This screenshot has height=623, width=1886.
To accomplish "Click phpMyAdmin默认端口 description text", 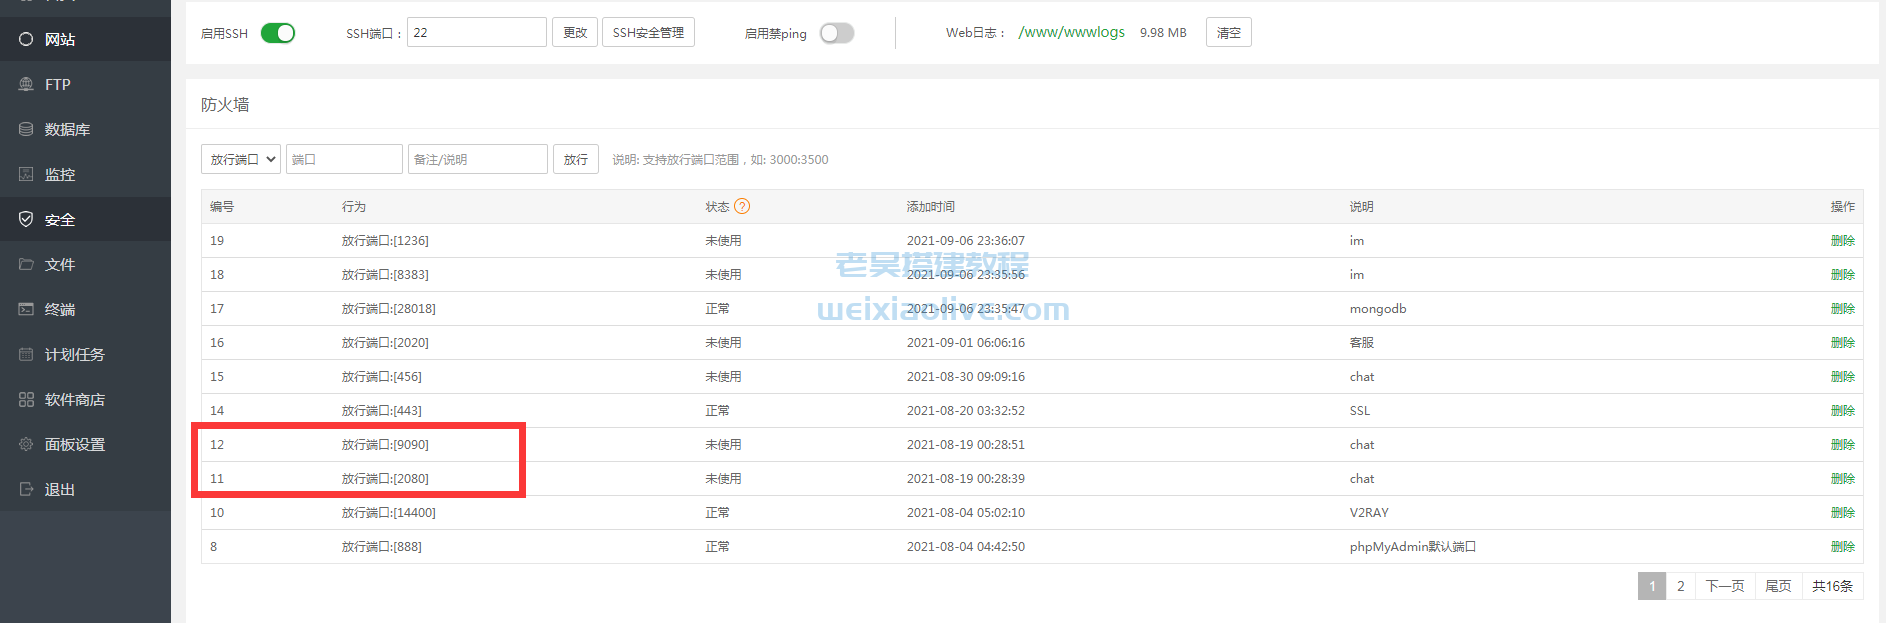I will coord(1413,546).
